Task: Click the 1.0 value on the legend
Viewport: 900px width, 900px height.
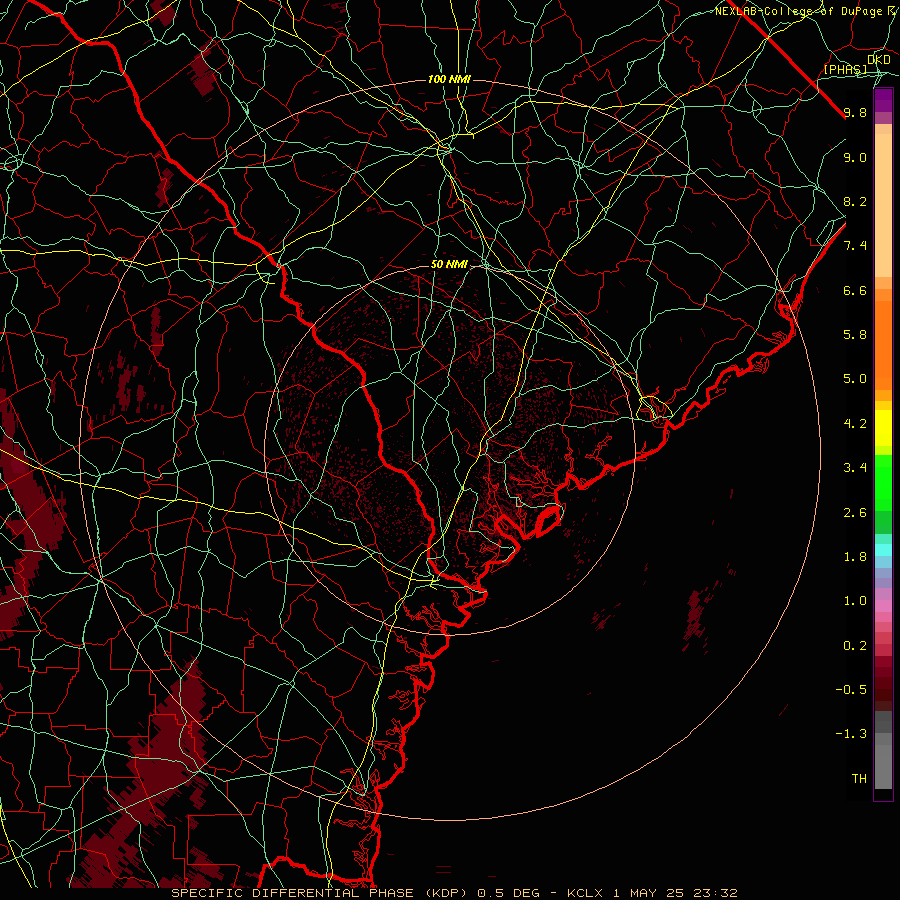Action: click(x=855, y=601)
